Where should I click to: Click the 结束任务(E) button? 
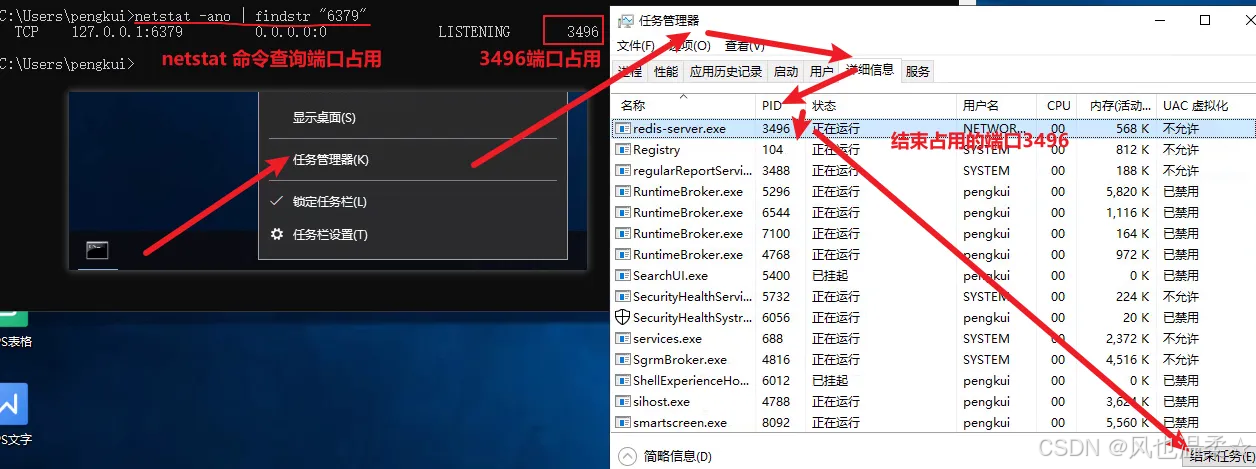pyautogui.click(x=1221, y=455)
